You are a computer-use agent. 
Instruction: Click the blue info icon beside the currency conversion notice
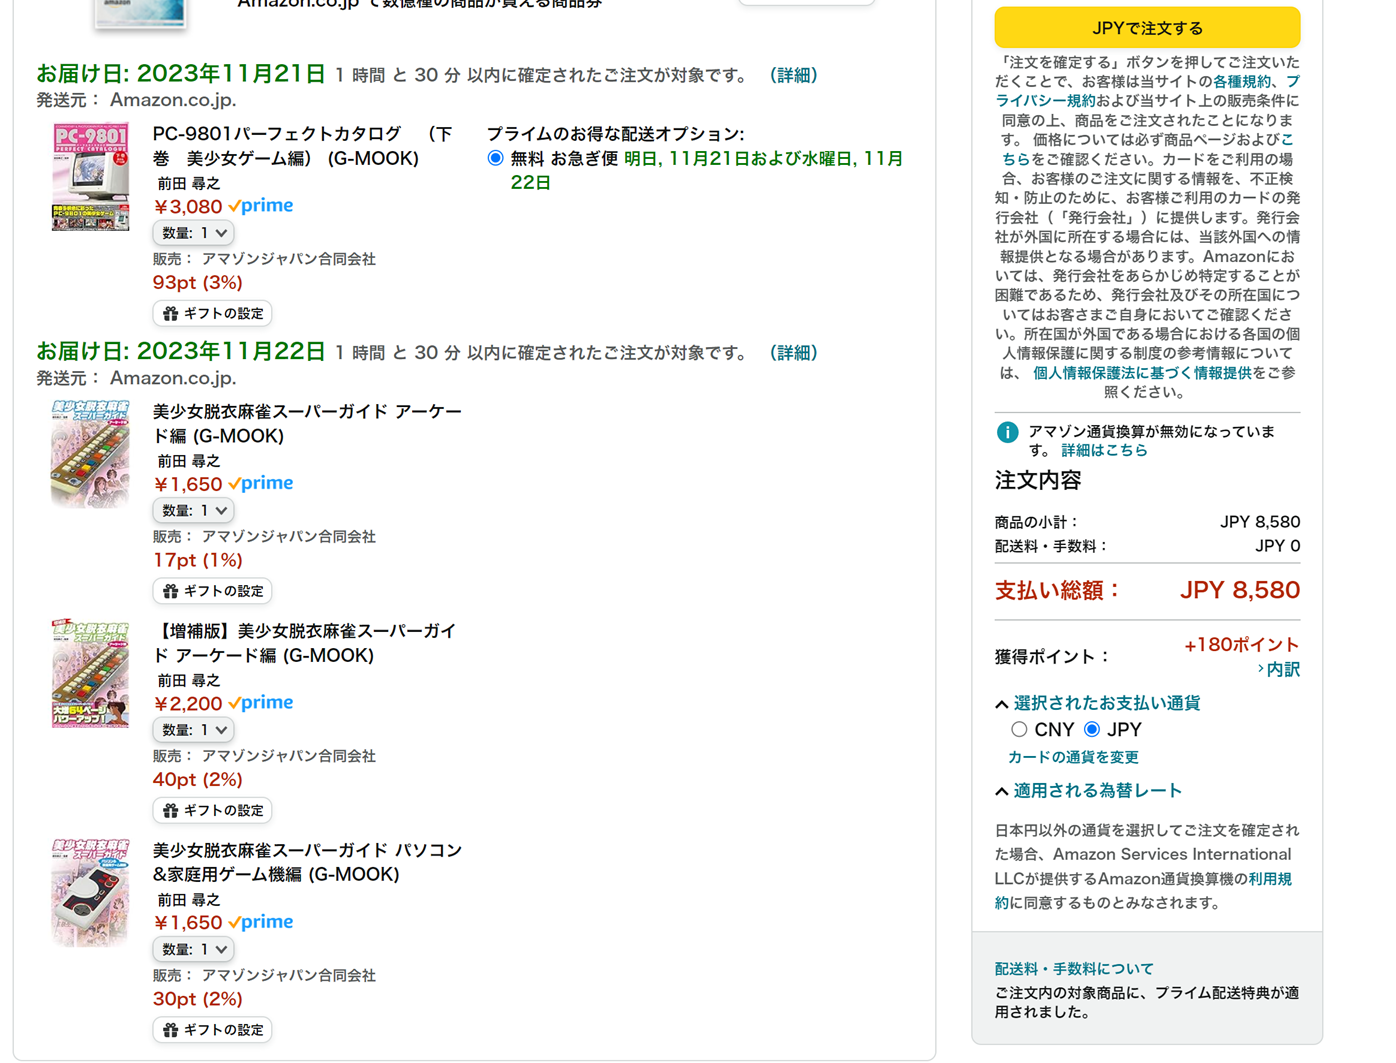pyautogui.click(x=1007, y=432)
